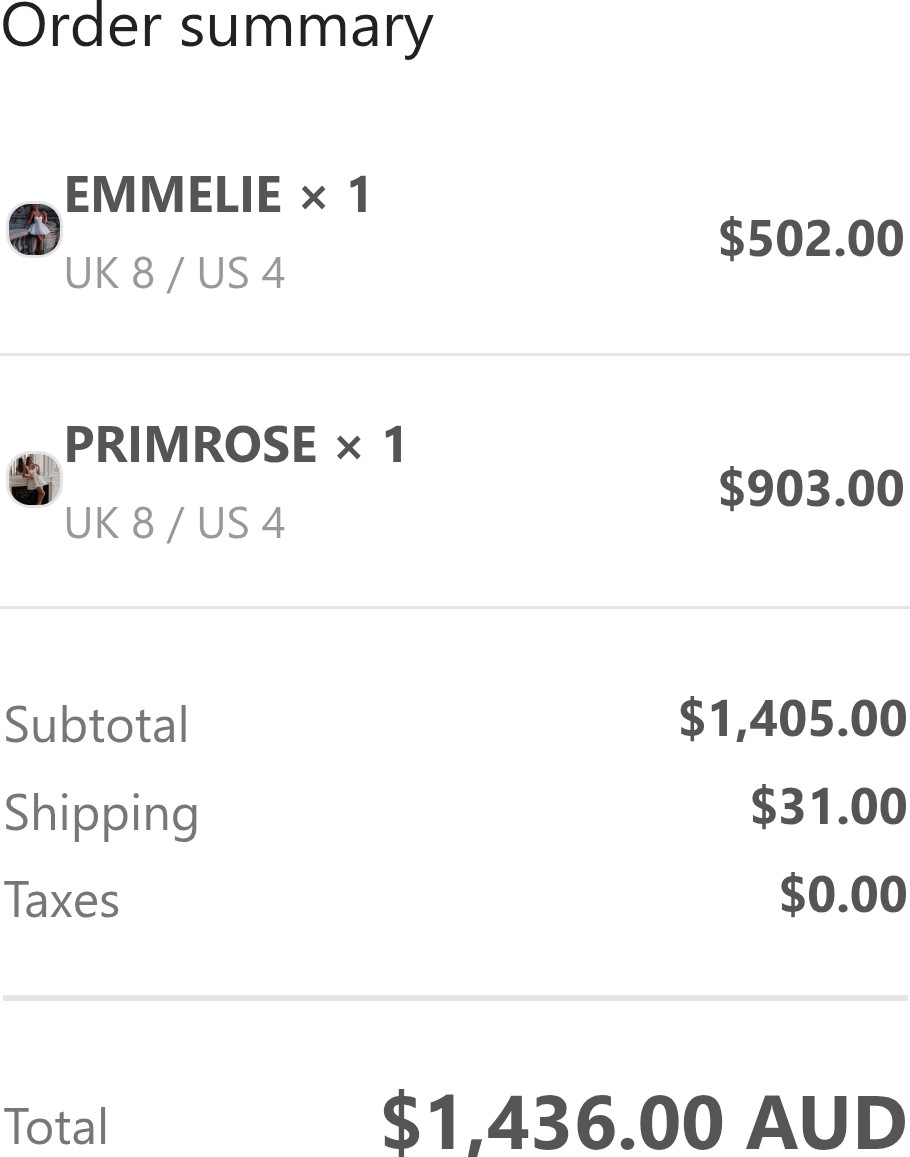The width and height of the screenshot is (910, 1157).
Task: Click the total $1,436.00 amount
Action: point(553,1122)
